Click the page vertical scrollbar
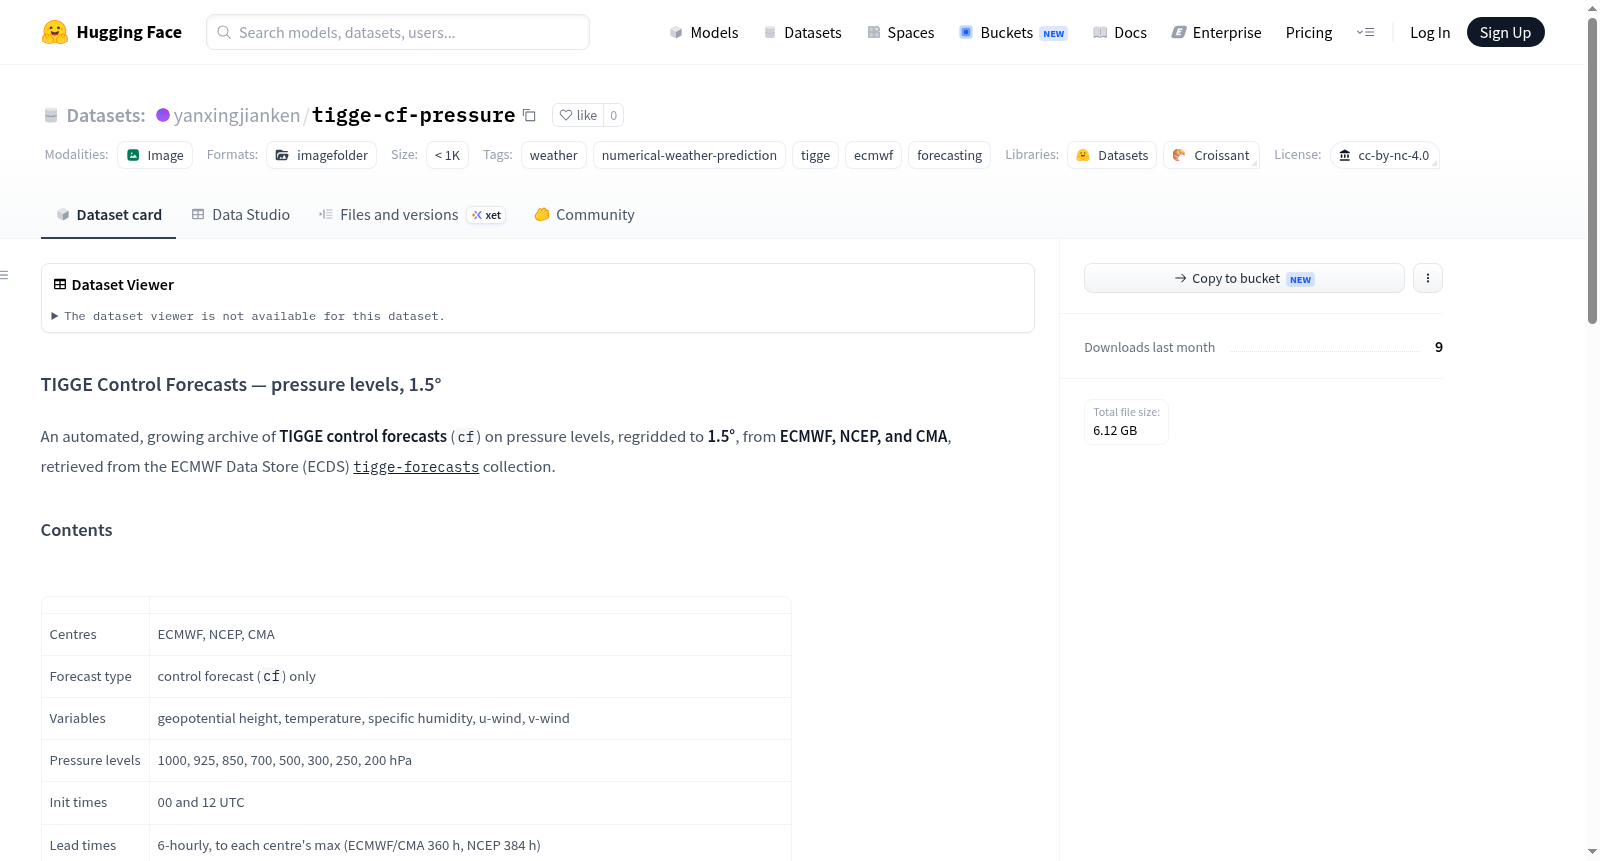 pyautogui.click(x=1592, y=170)
